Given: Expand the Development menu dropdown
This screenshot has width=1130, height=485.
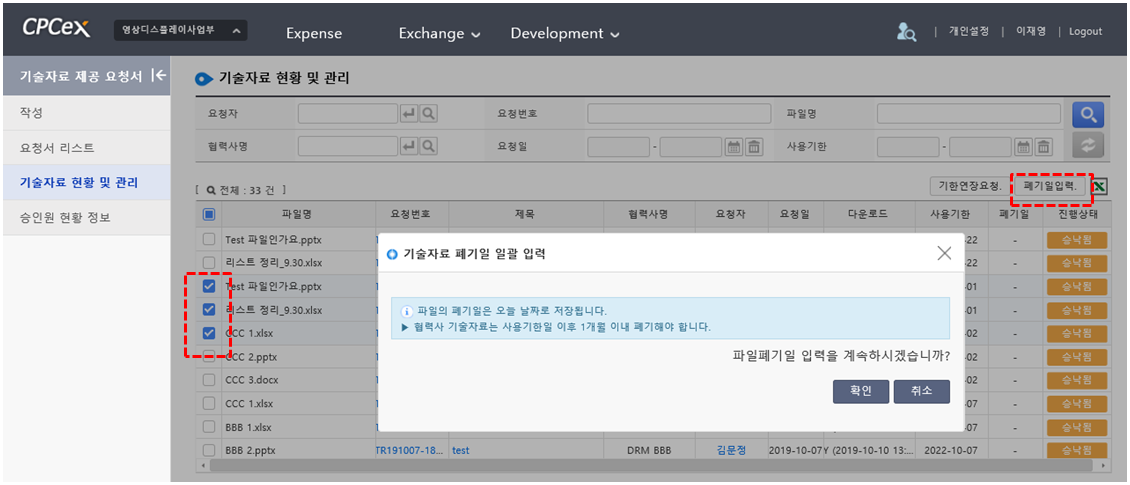Looking at the screenshot, I should coord(564,34).
